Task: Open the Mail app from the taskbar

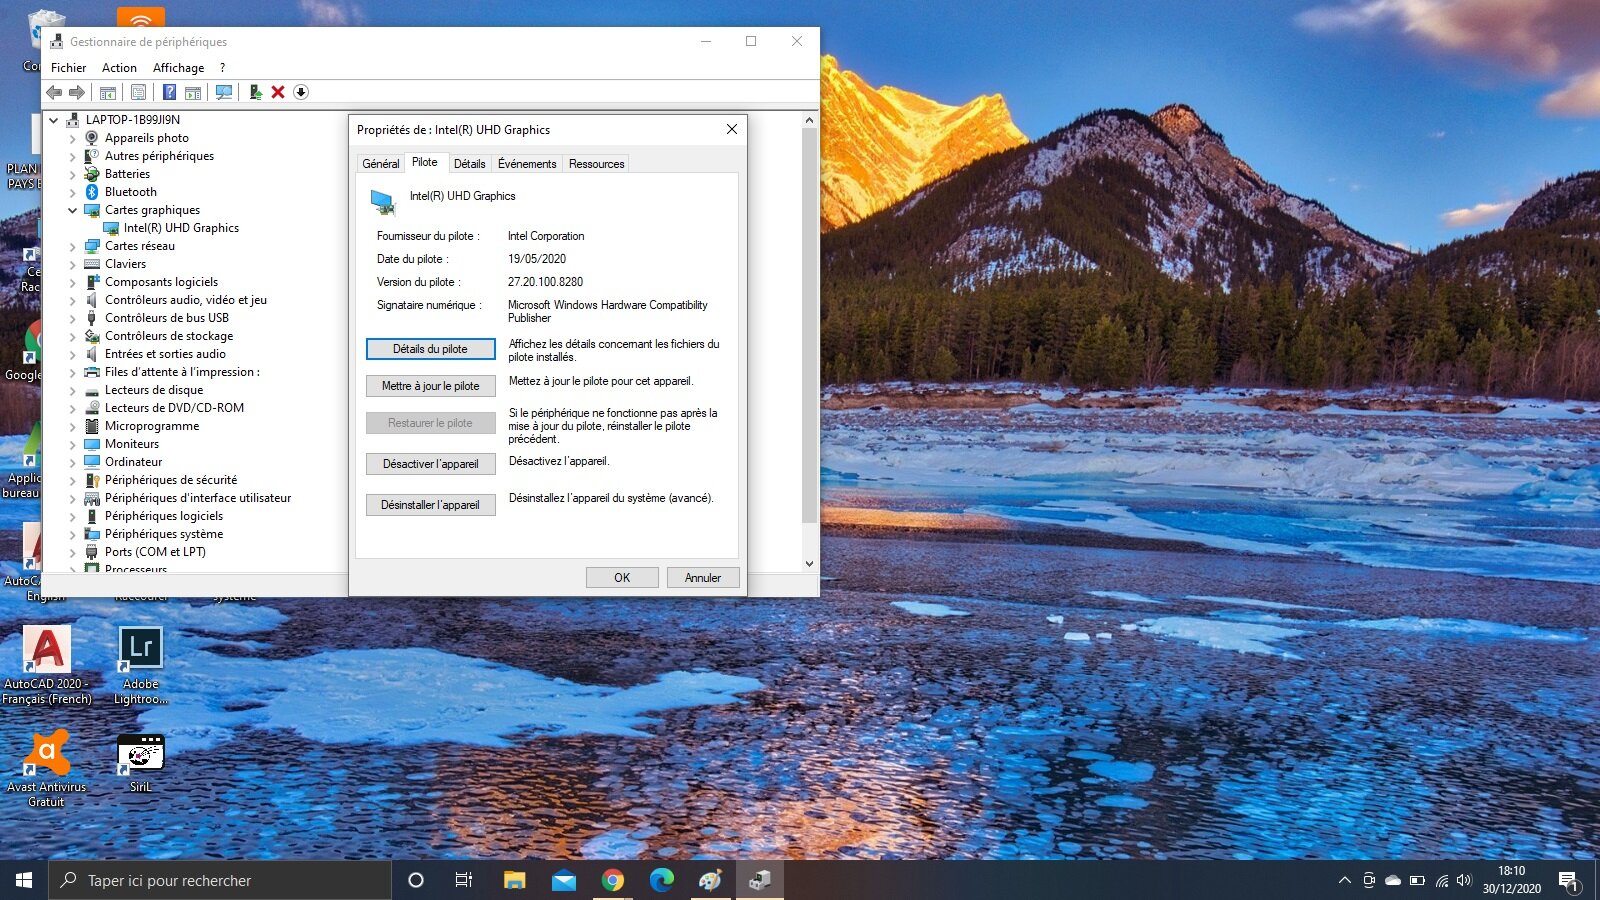Action: pyautogui.click(x=563, y=880)
